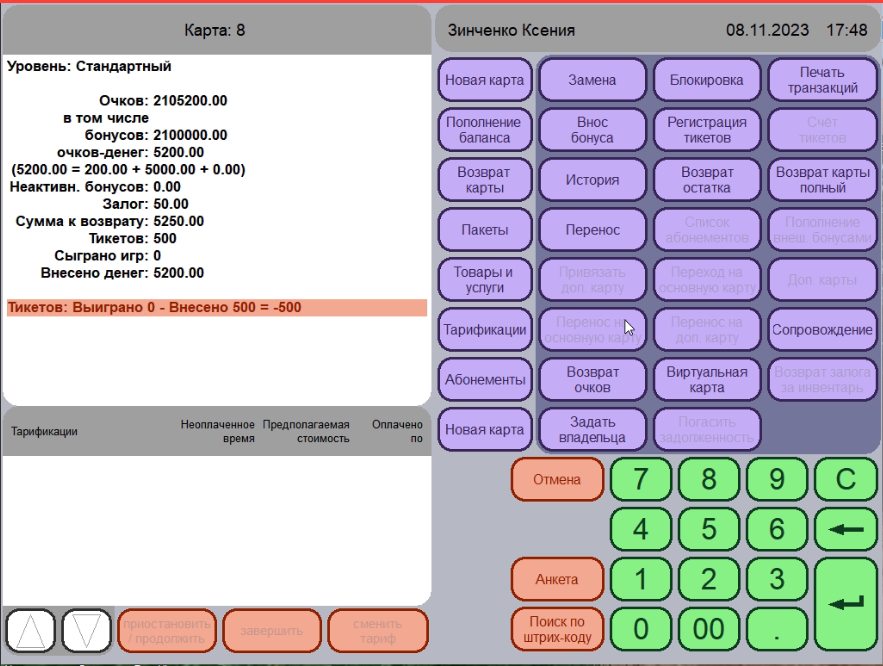This screenshot has width=883, height=666.
Task: Tap digit 2 on the keypad
Action: coord(709,579)
